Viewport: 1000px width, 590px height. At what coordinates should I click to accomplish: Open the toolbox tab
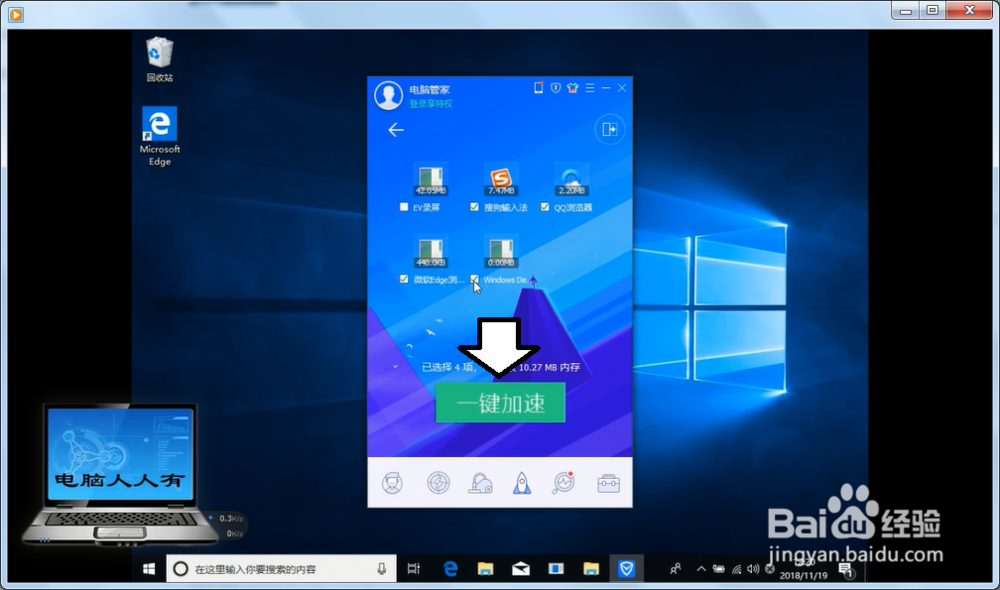pos(608,483)
